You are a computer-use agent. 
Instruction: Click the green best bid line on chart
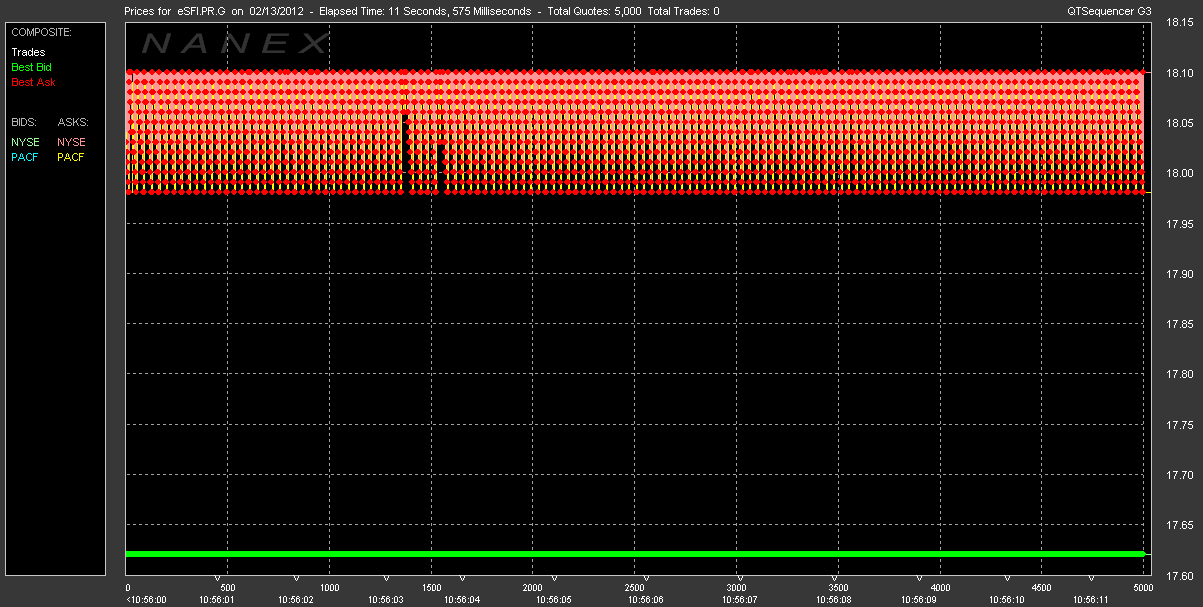(x=635, y=553)
